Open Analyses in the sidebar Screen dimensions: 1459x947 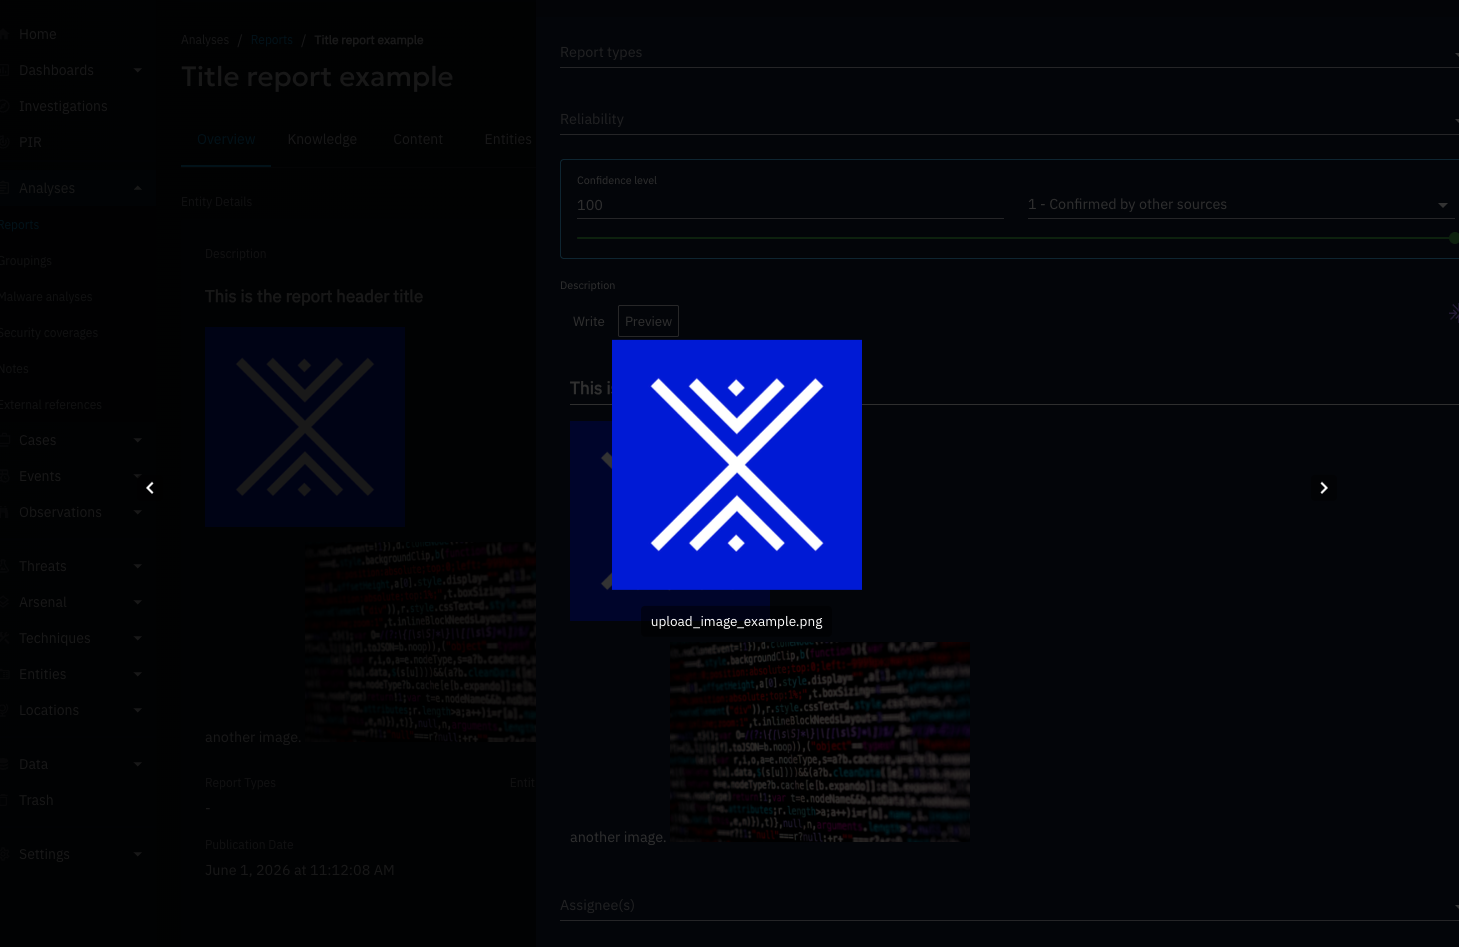(47, 188)
